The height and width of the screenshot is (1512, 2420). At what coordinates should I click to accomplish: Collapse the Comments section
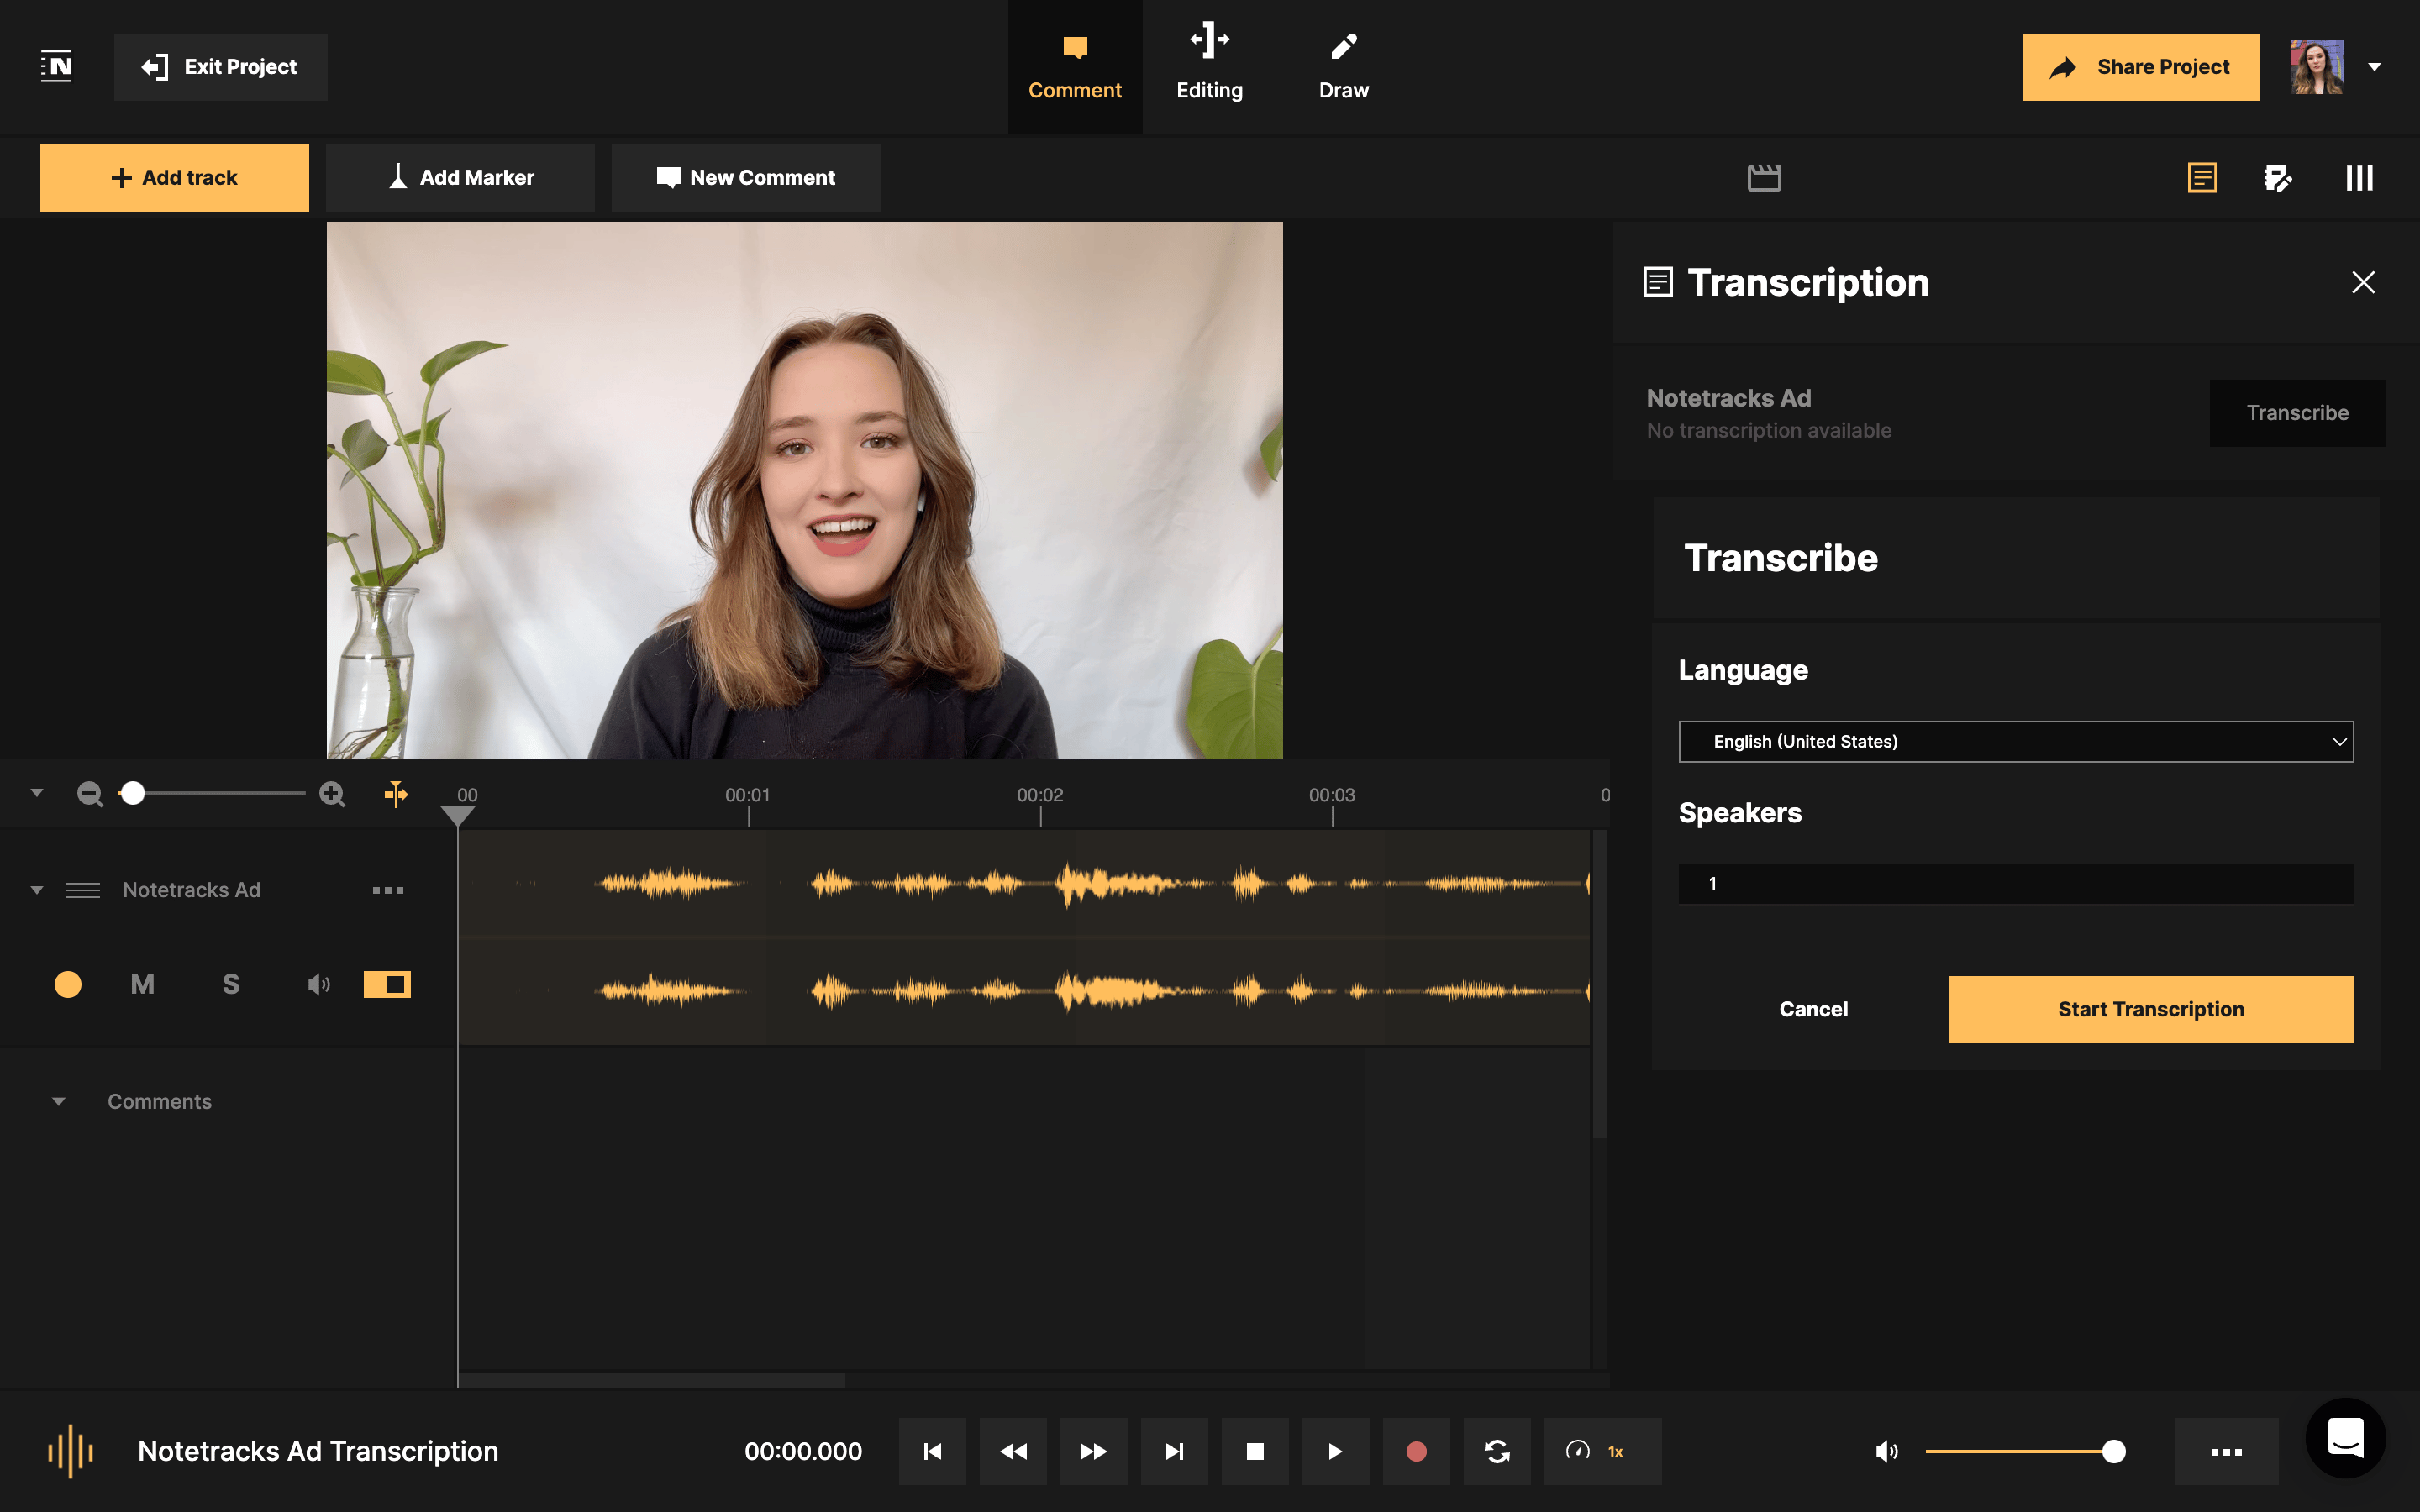58,1101
